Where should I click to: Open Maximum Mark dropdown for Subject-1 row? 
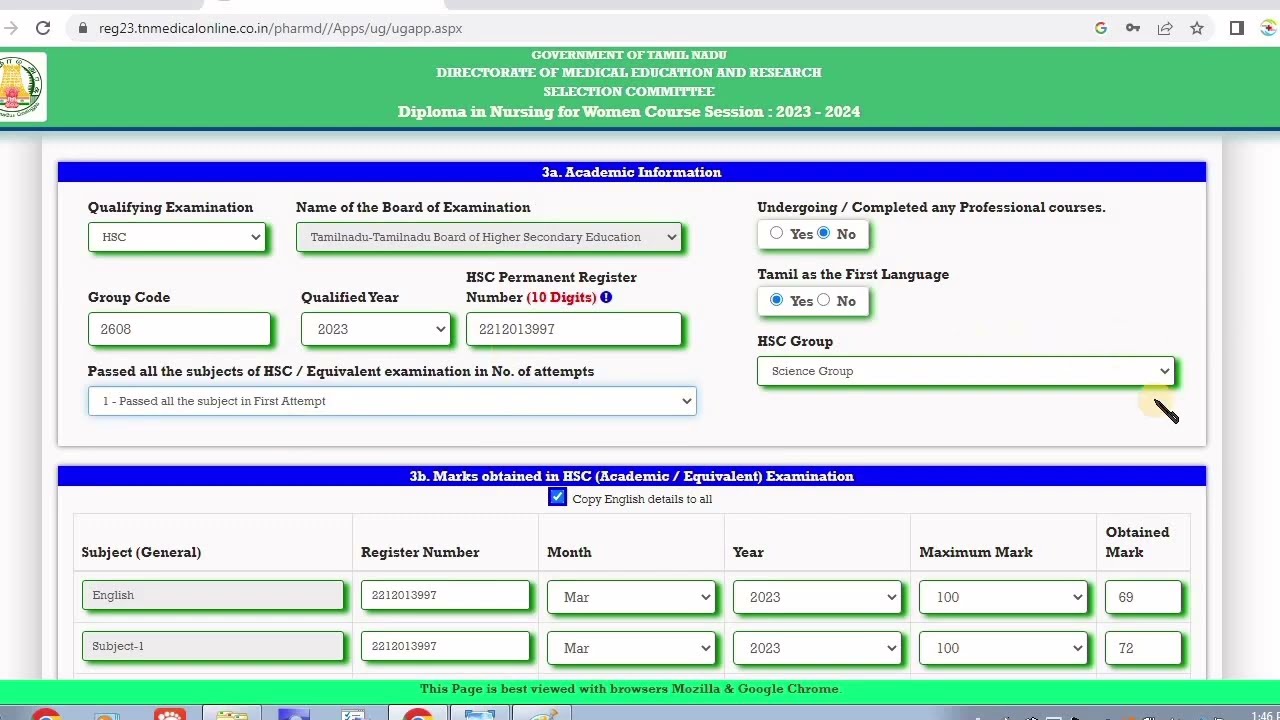pyautogui.click(x=1003, y=648)
